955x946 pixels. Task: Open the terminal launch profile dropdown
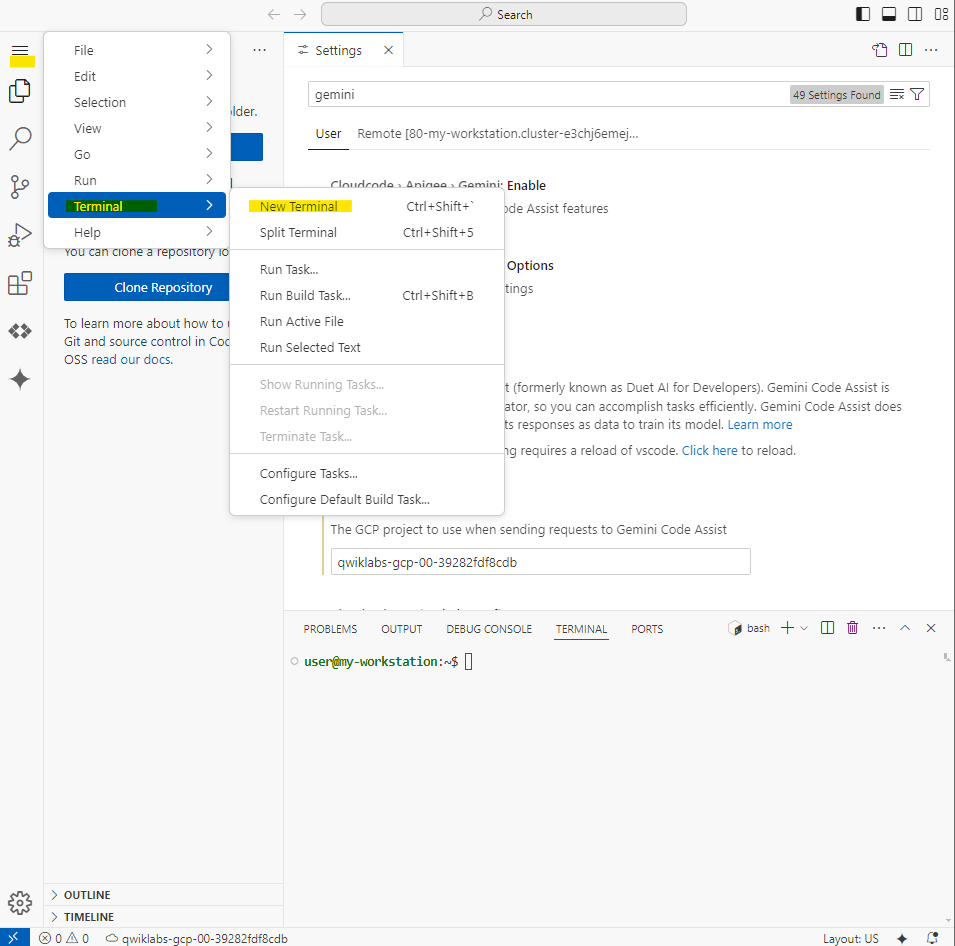click(804, 628)
